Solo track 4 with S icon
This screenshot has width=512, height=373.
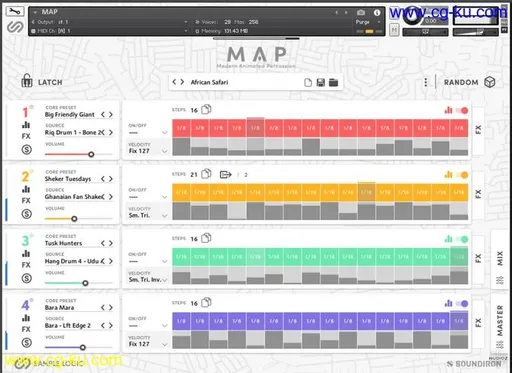pos(27,343)
